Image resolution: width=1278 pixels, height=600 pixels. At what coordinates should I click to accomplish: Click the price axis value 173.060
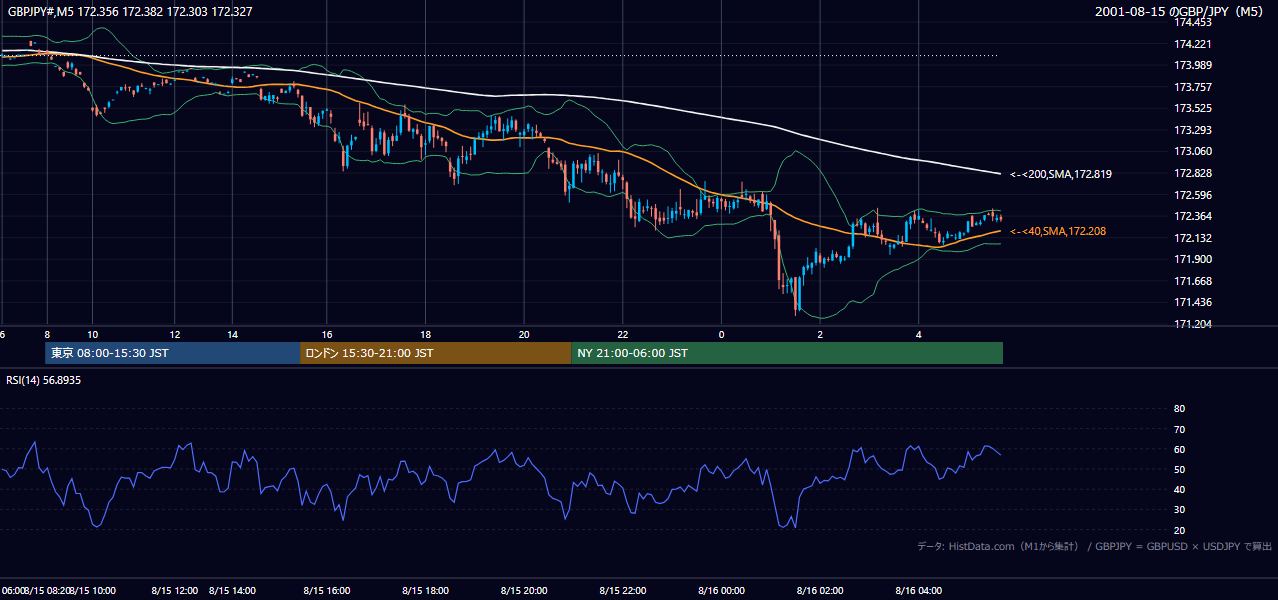click(1193, 151)
